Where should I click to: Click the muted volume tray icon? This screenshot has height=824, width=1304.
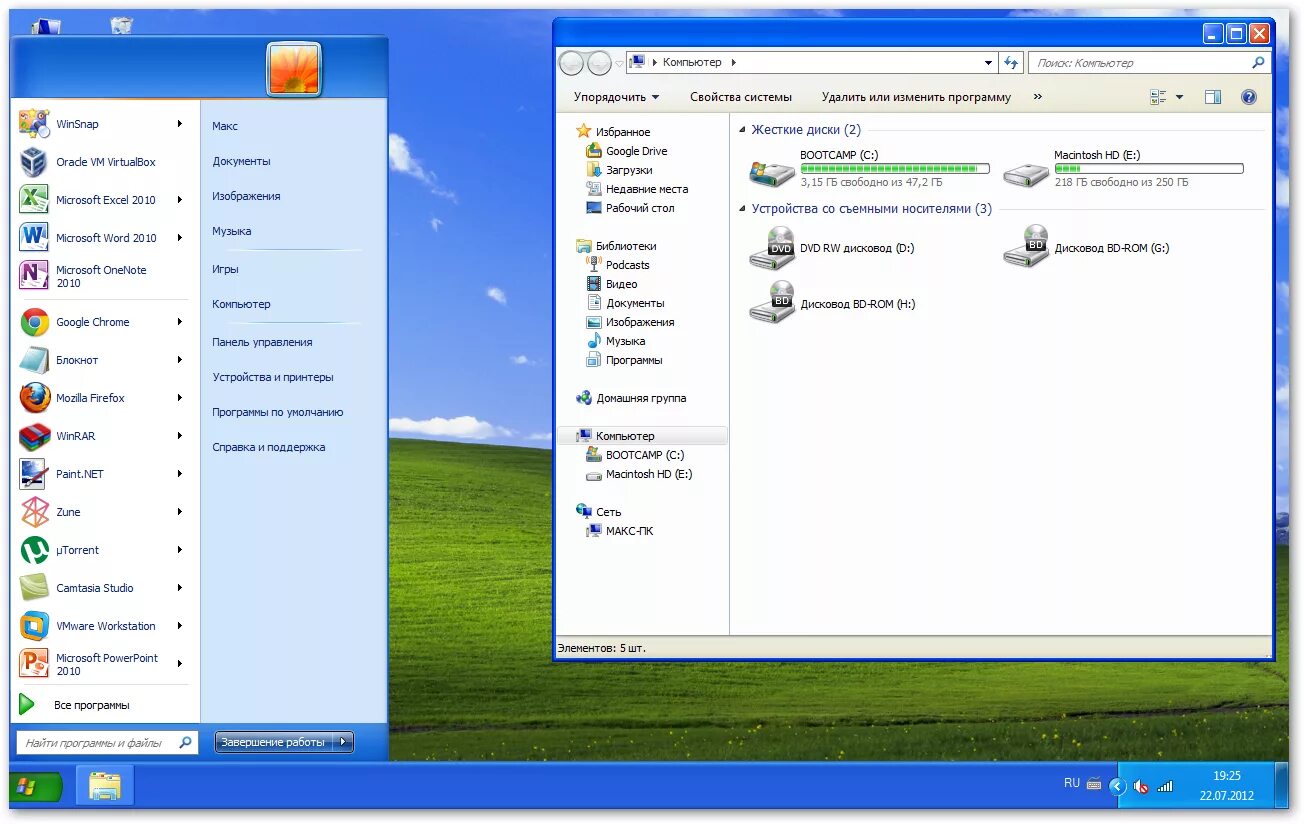1141,787
